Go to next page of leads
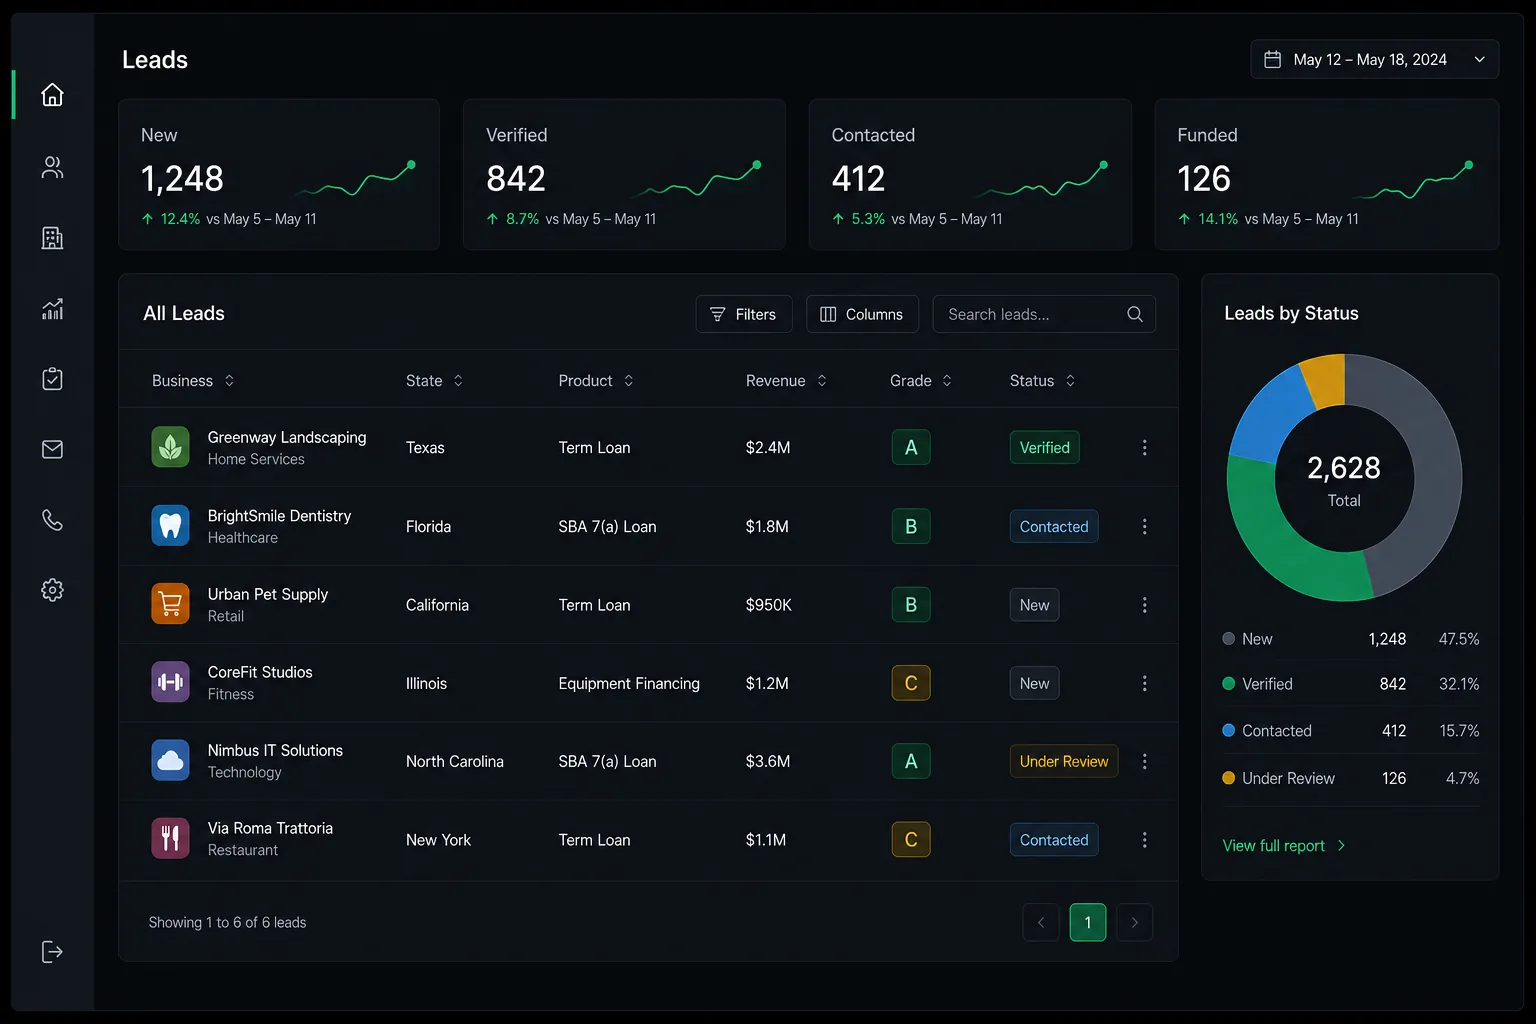1536x1024 pixels. click(1134, 922)
